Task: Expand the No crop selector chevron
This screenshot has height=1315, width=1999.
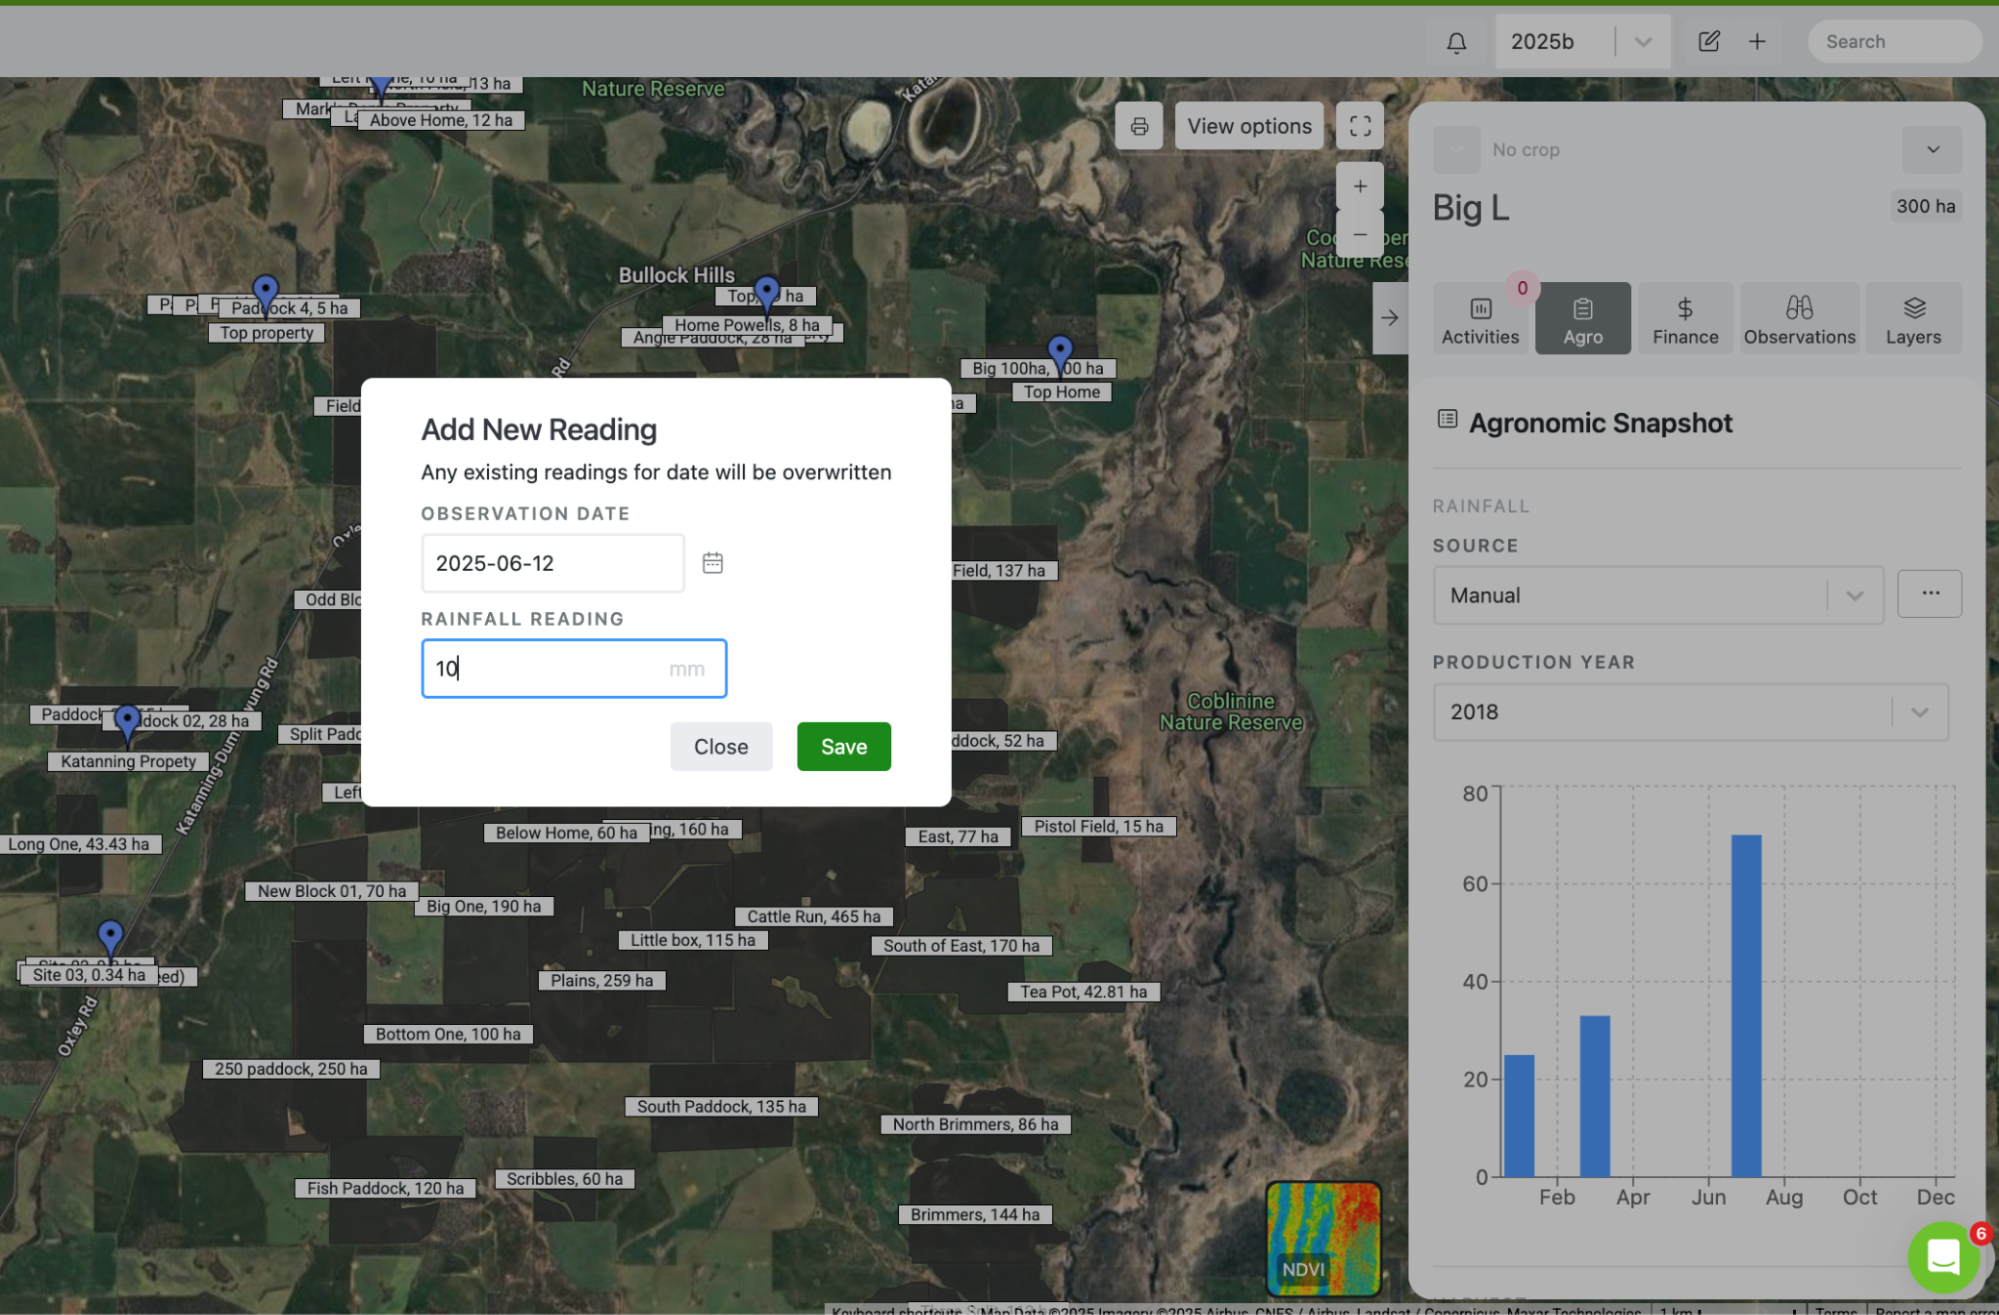Action: coord(1932,150)
